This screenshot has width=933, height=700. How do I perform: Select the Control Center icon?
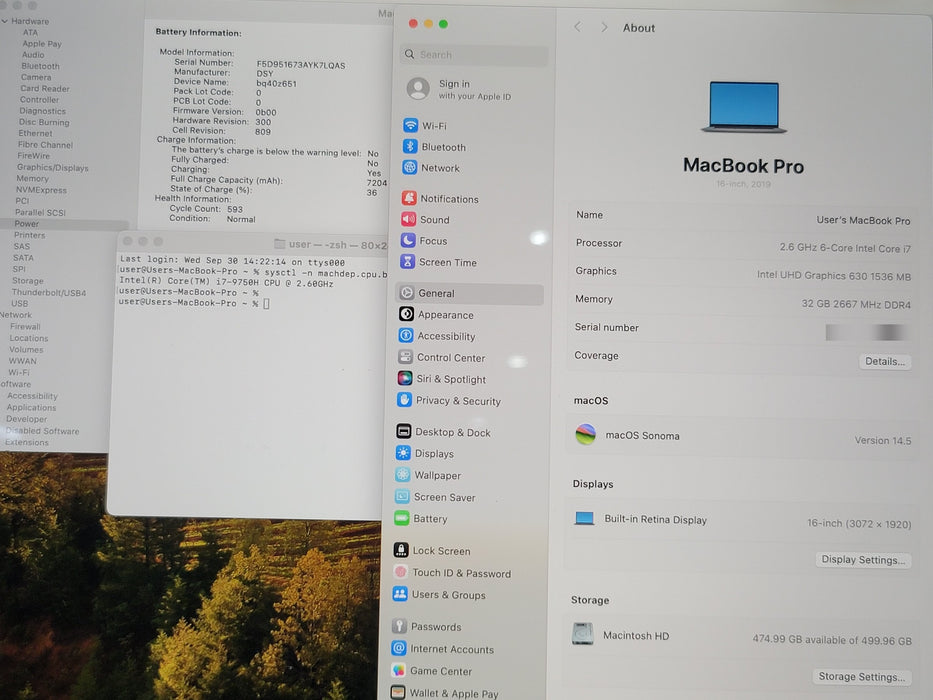[x=405, y=357]
